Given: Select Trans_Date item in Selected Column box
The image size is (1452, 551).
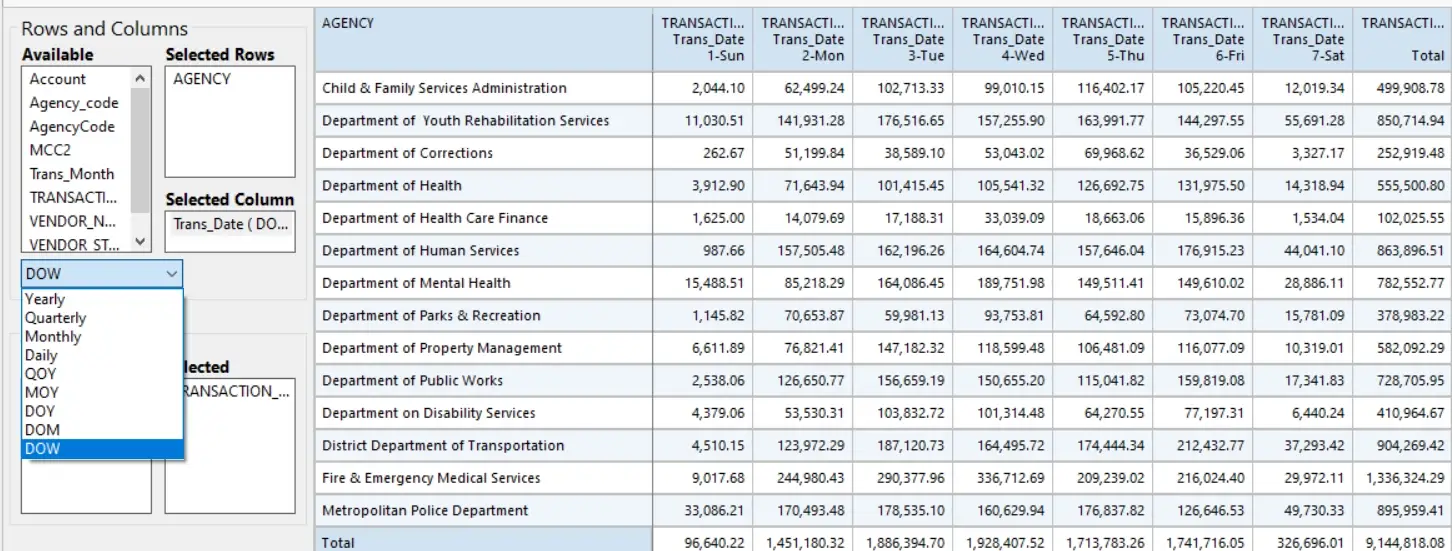Looking at the screenshot, I should point(230,224).
